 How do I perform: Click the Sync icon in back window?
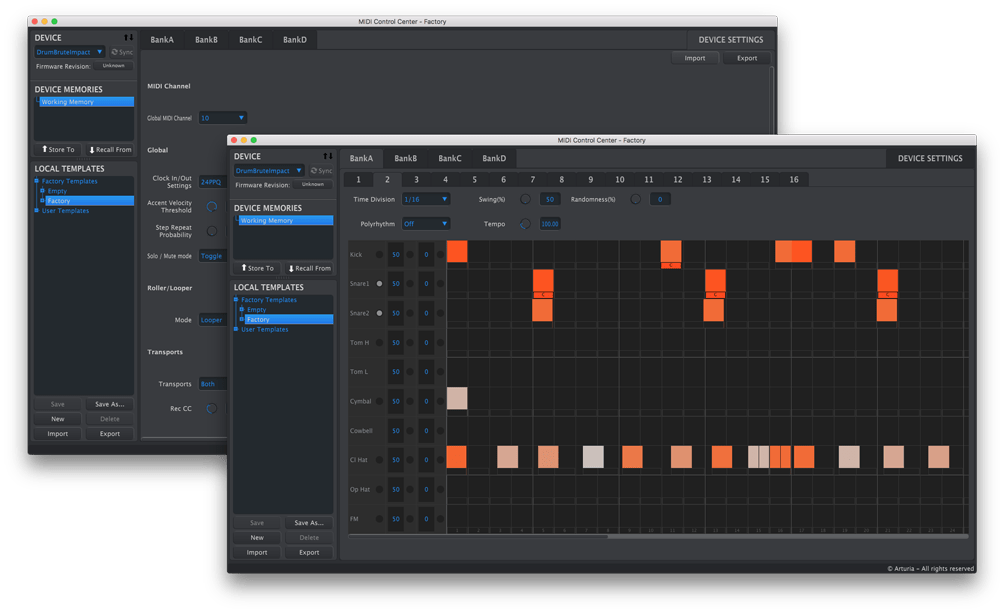[x=115, y=52]
